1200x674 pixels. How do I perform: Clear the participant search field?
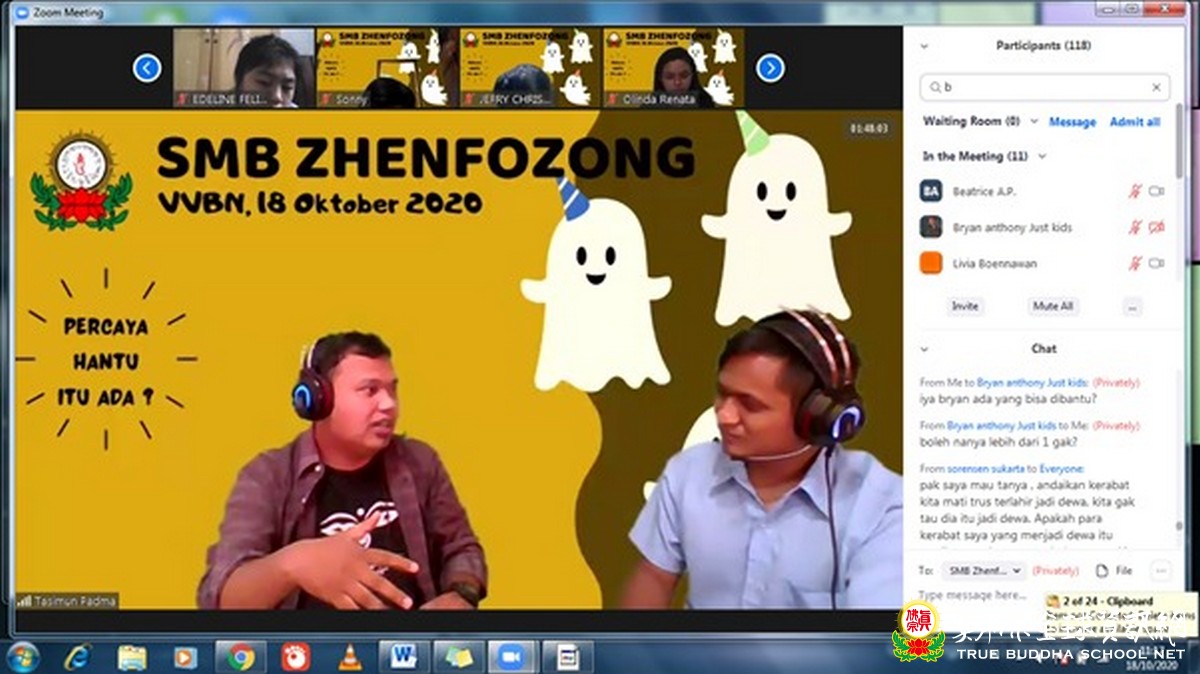click(x=1156, y=88)
